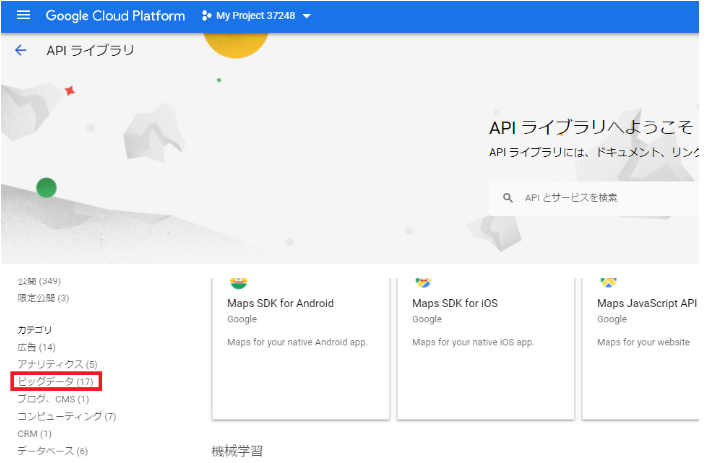The width and height of the screenshot is (707, 463).
Task: Click the Maps SDK for Android card icon
Action: (x=239, y=282)
